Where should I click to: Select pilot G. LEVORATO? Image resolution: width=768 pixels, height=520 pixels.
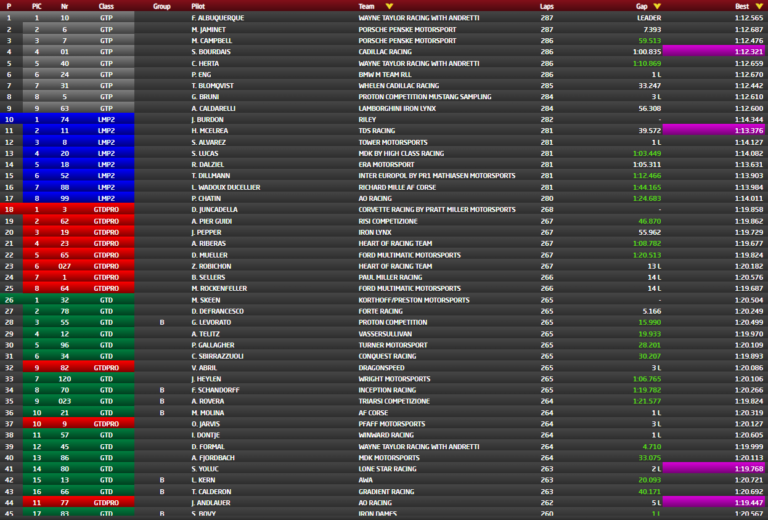(x=211, y=322)
